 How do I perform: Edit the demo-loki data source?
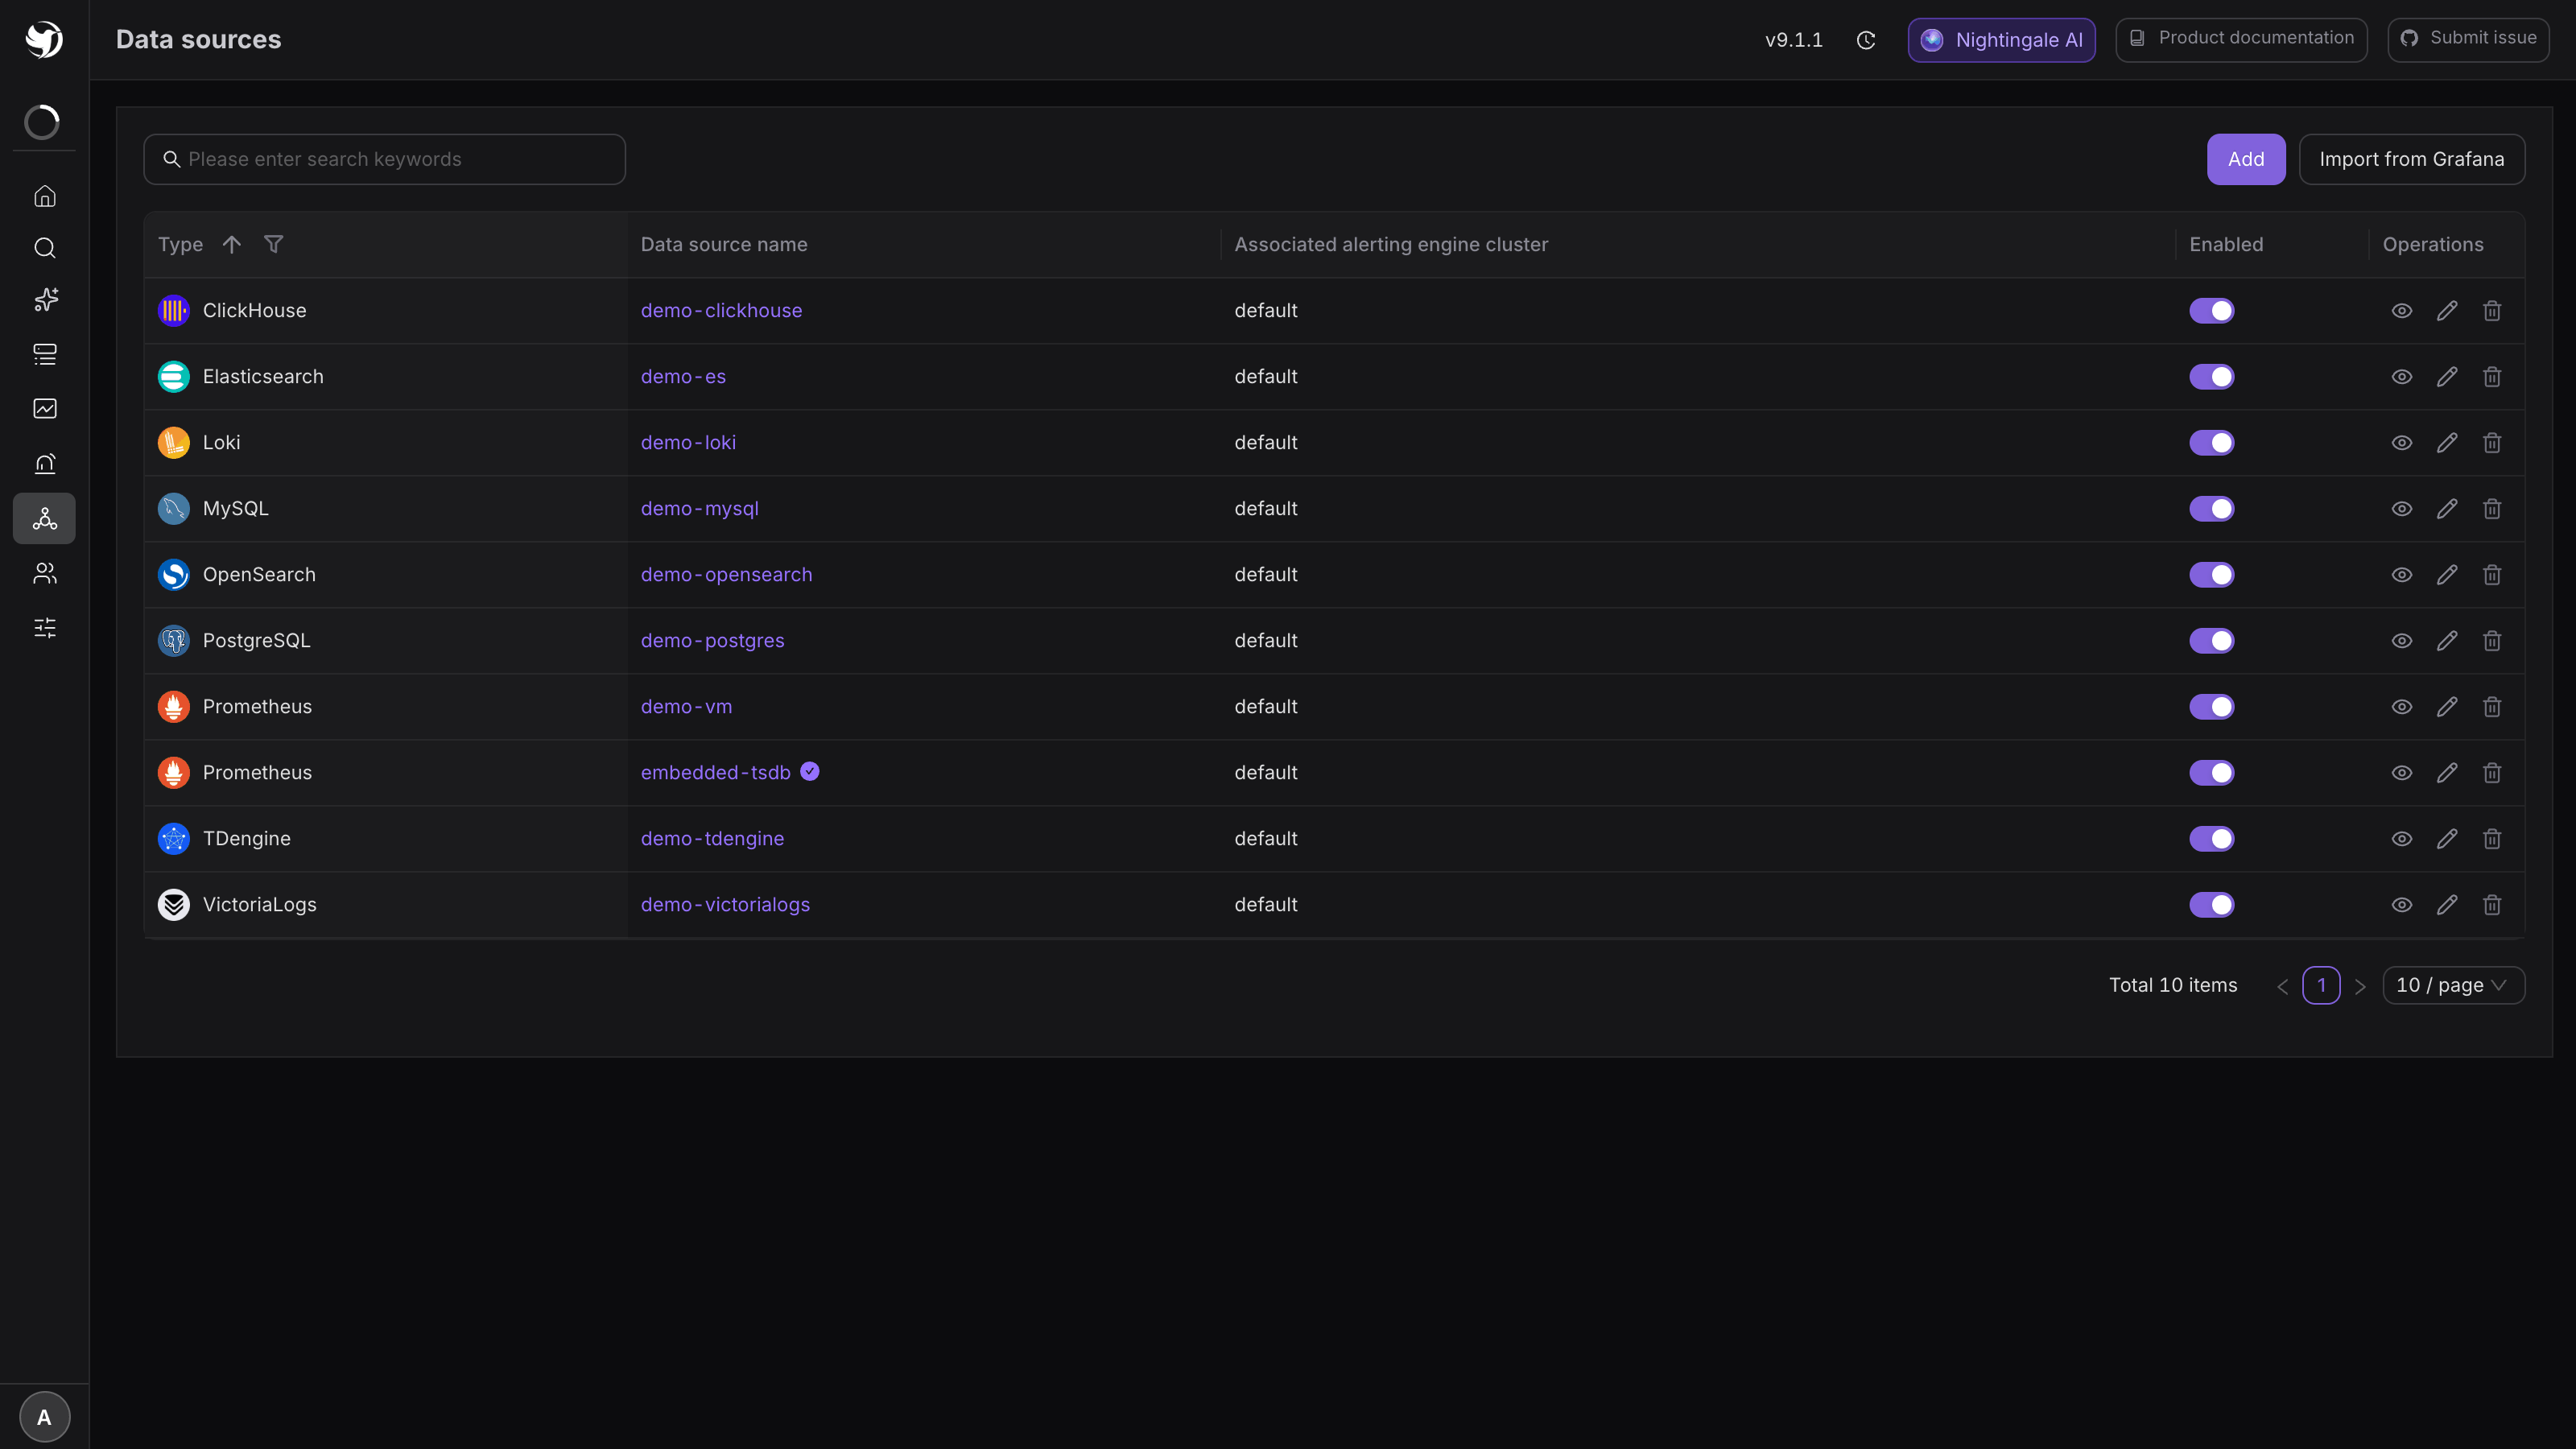[2447, 443]
